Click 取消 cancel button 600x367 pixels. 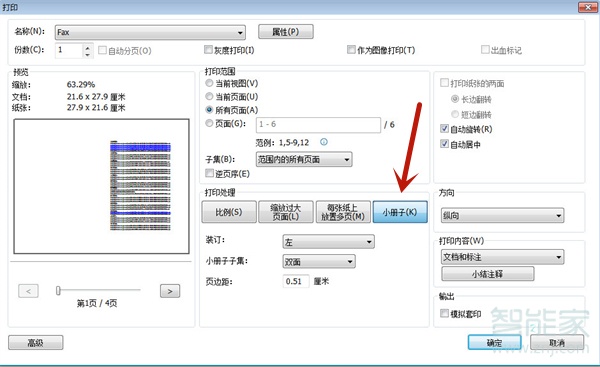557,343
